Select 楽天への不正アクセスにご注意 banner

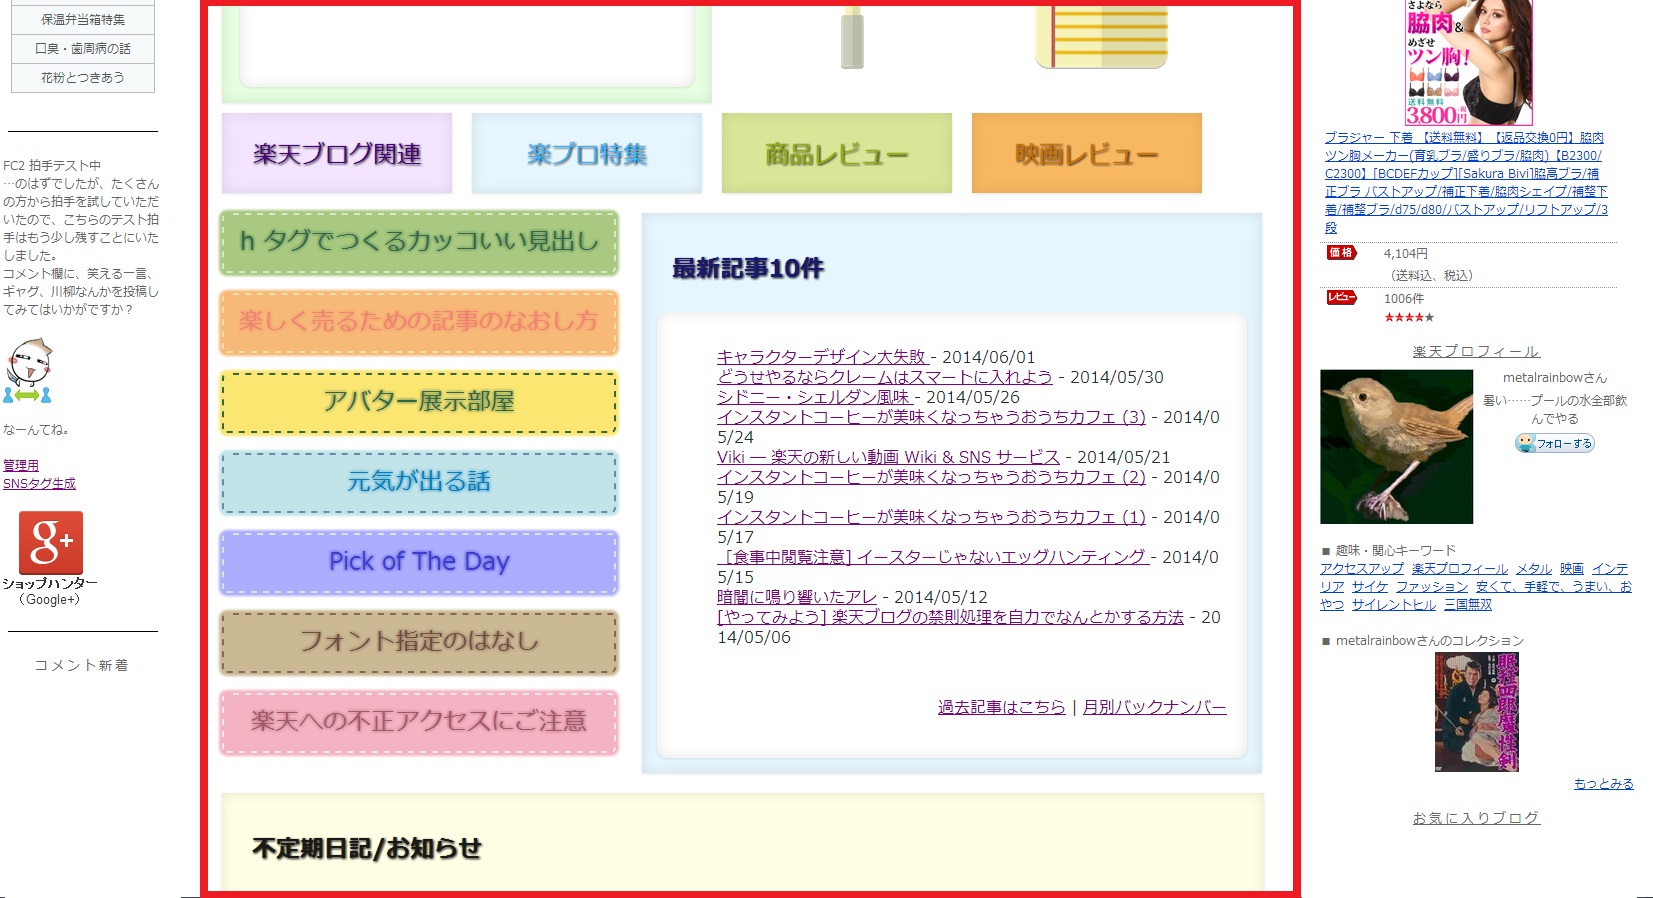pos(419,722)
